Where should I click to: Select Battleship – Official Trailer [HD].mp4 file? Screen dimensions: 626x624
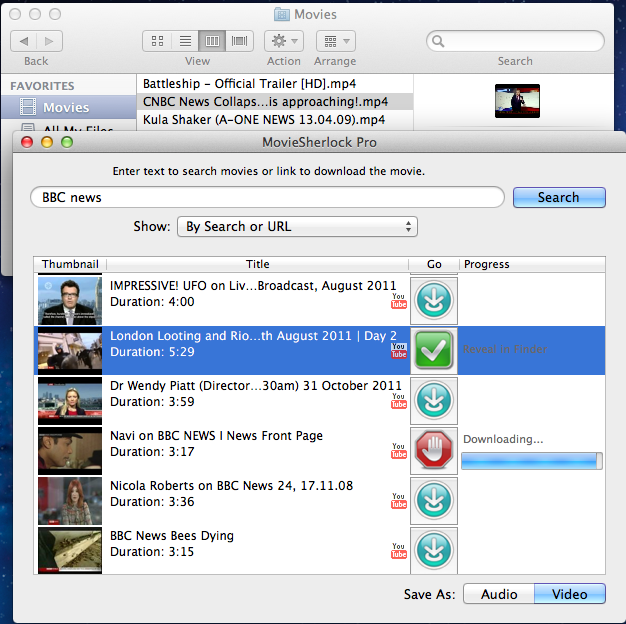tap(275, 84)
